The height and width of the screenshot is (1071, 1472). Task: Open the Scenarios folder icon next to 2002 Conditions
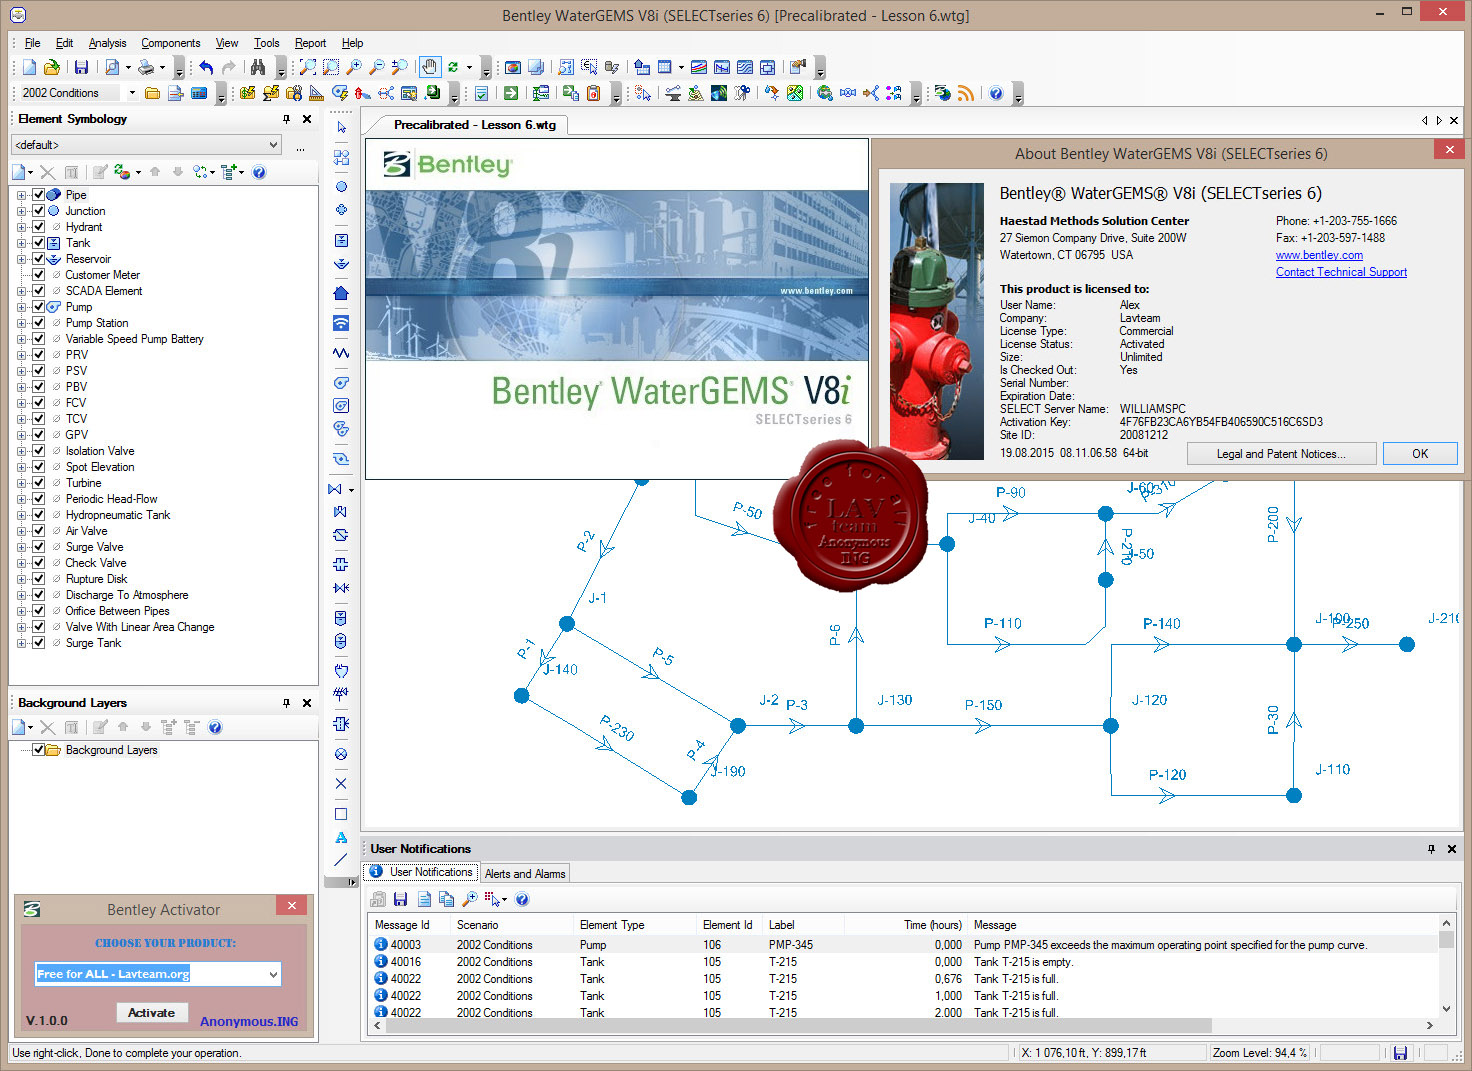click(152, 93)
